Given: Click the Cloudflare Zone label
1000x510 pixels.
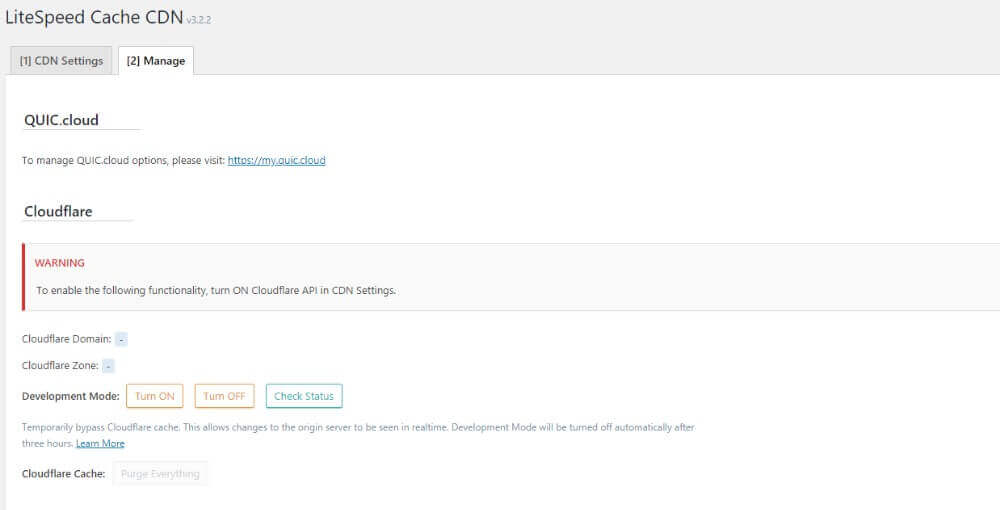Looking at the screenshot, I should tap(60, 366).
